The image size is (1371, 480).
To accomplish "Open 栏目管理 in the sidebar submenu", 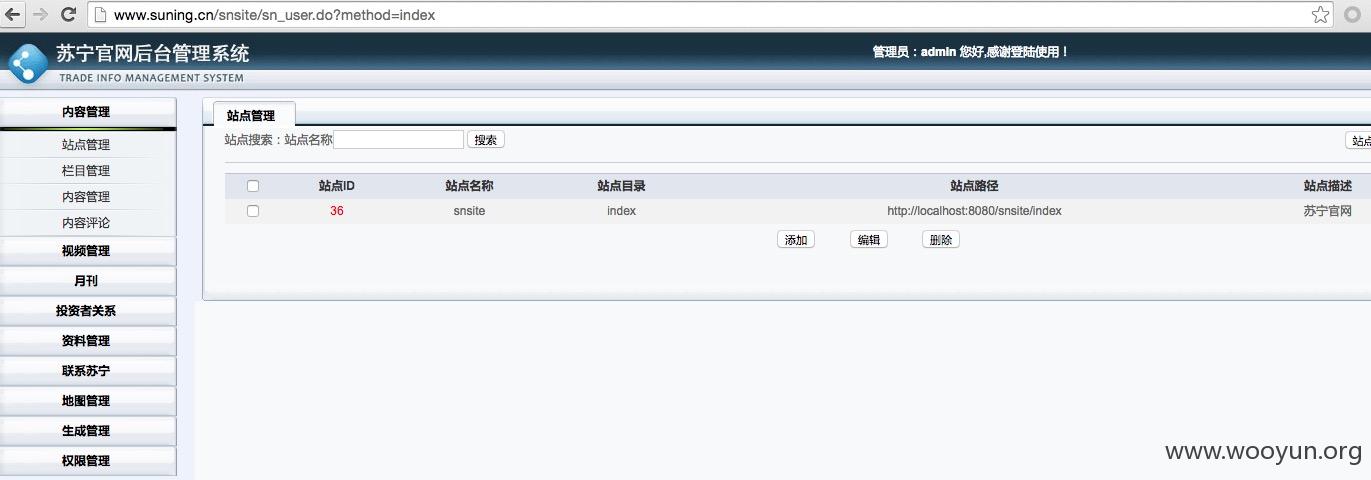I will [x=86, y=171].
